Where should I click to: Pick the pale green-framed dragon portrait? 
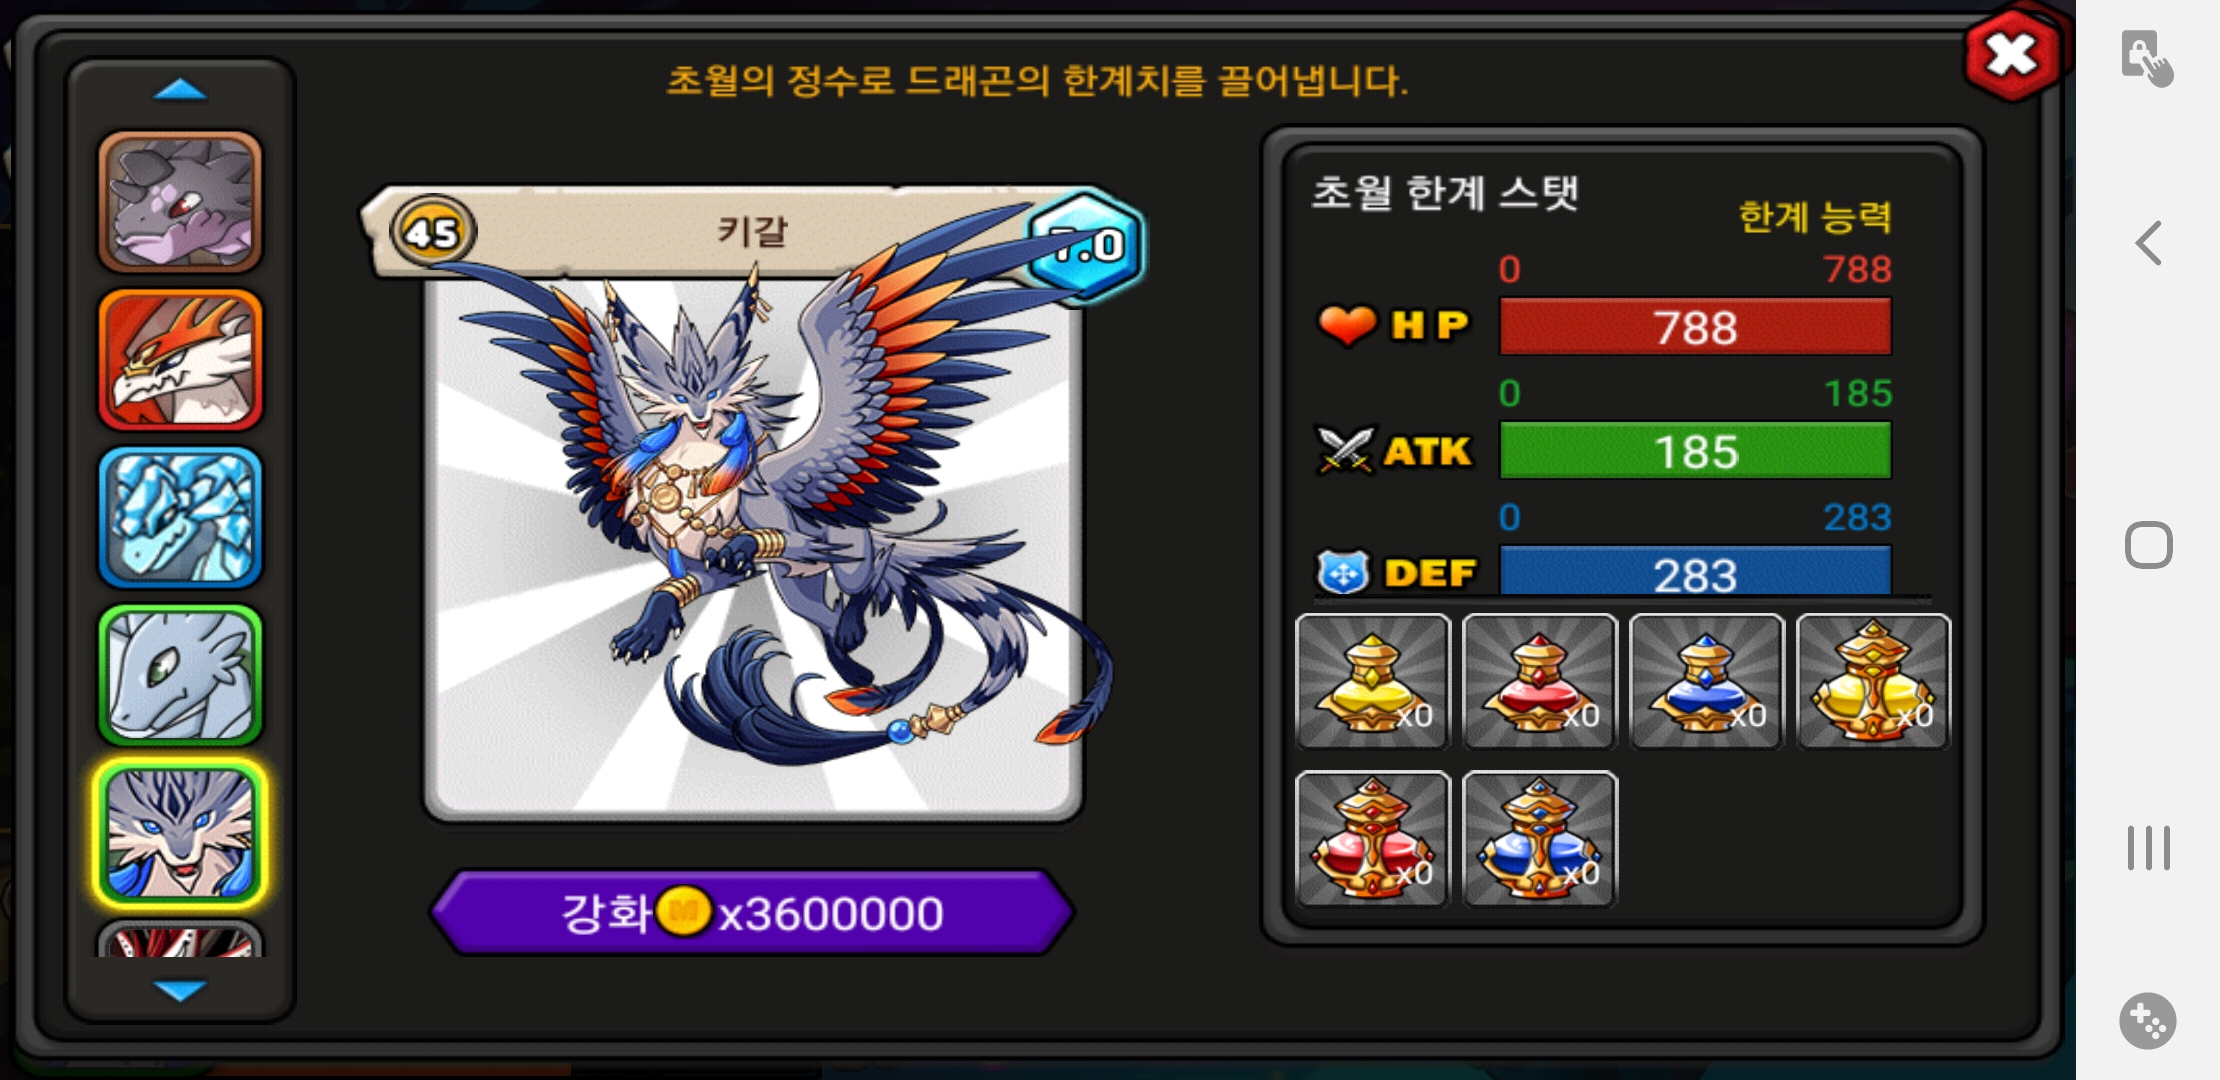180,675
